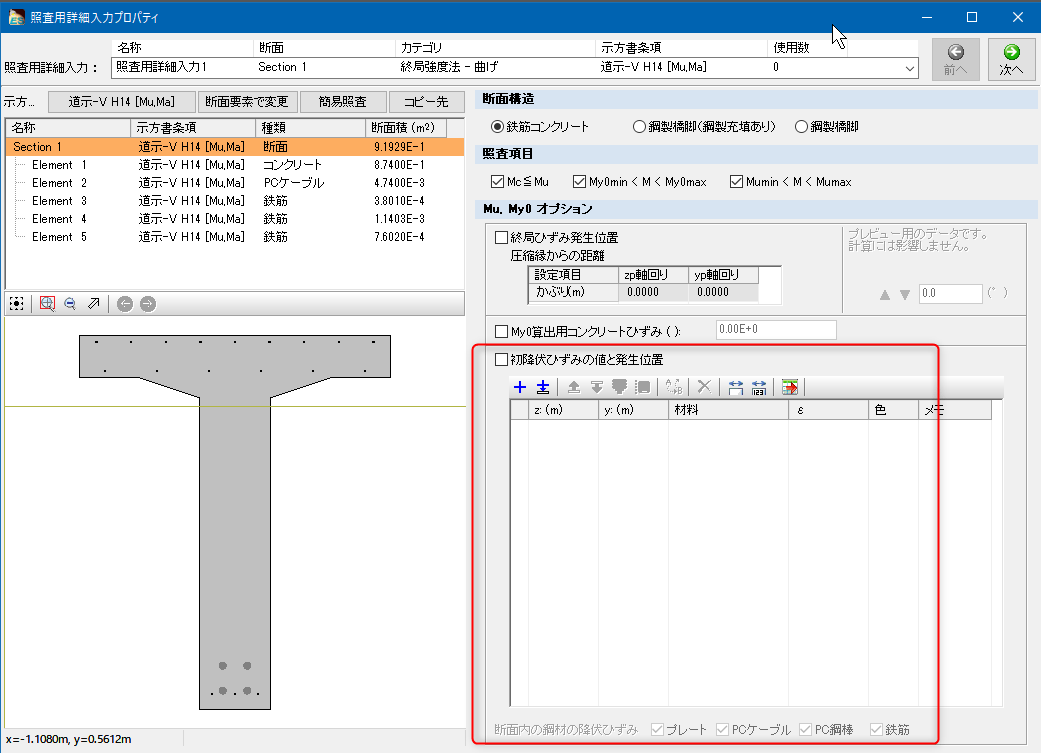
Task: Click the blue plus add-row icon
Action: (519, 387)
